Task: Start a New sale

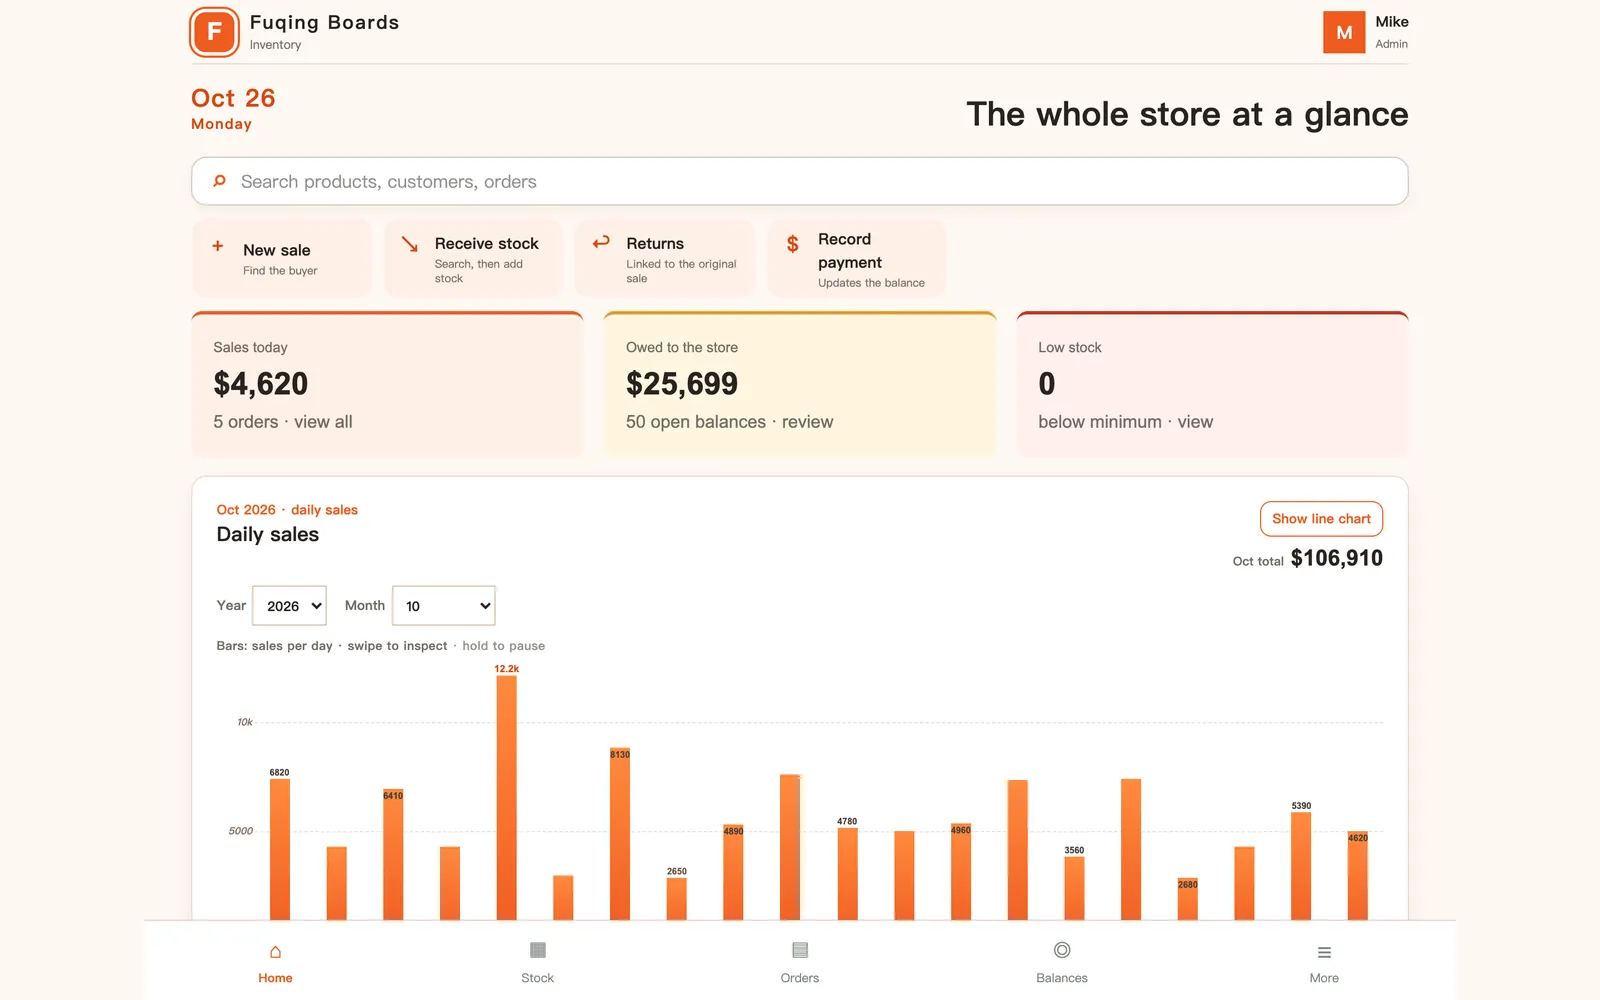Action: pos(282,259)
